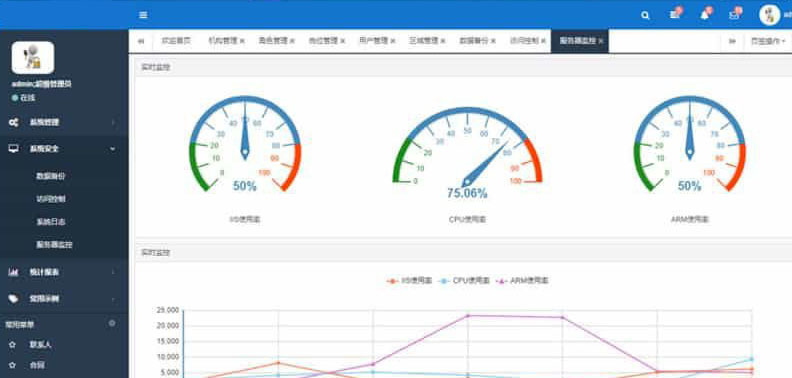Close the 机构管理 tab

(242, 41)
